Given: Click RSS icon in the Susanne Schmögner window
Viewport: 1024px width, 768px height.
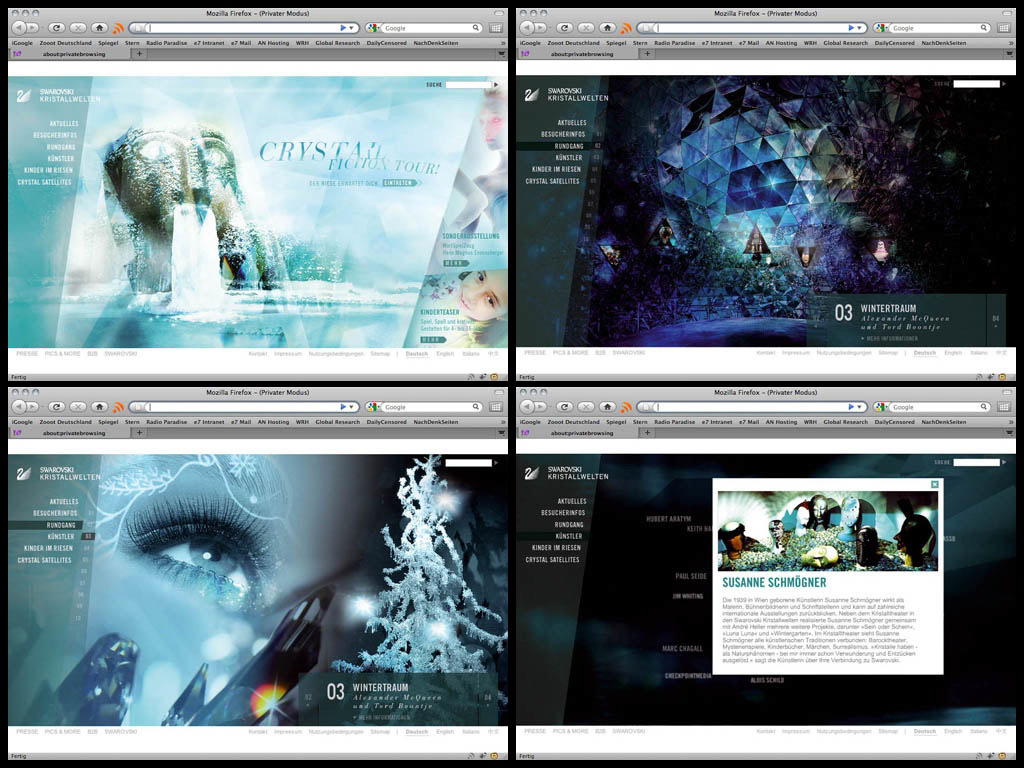Looking at the screenshot, I should [x=626, y=407].
